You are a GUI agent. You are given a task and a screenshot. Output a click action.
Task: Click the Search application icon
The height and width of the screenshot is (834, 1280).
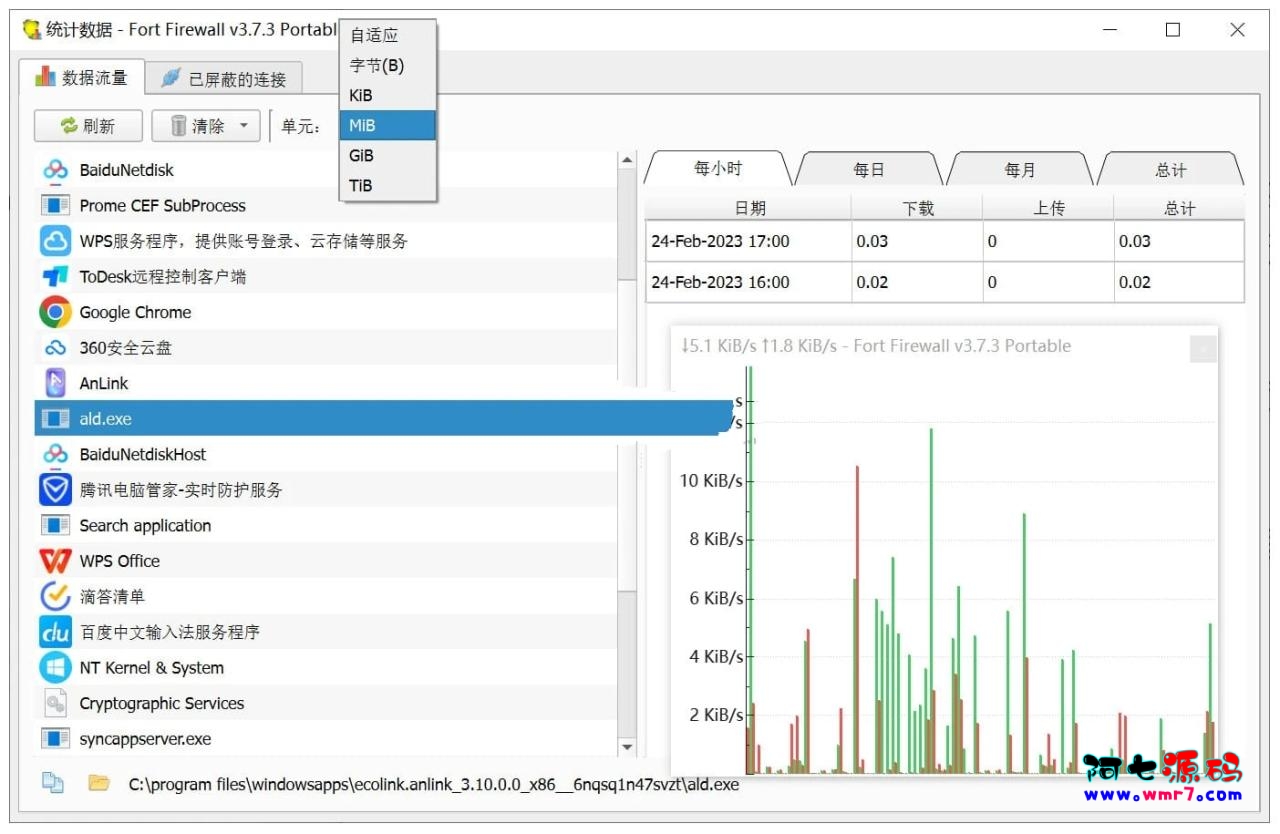pyautogui.click(x=55, y=525)
